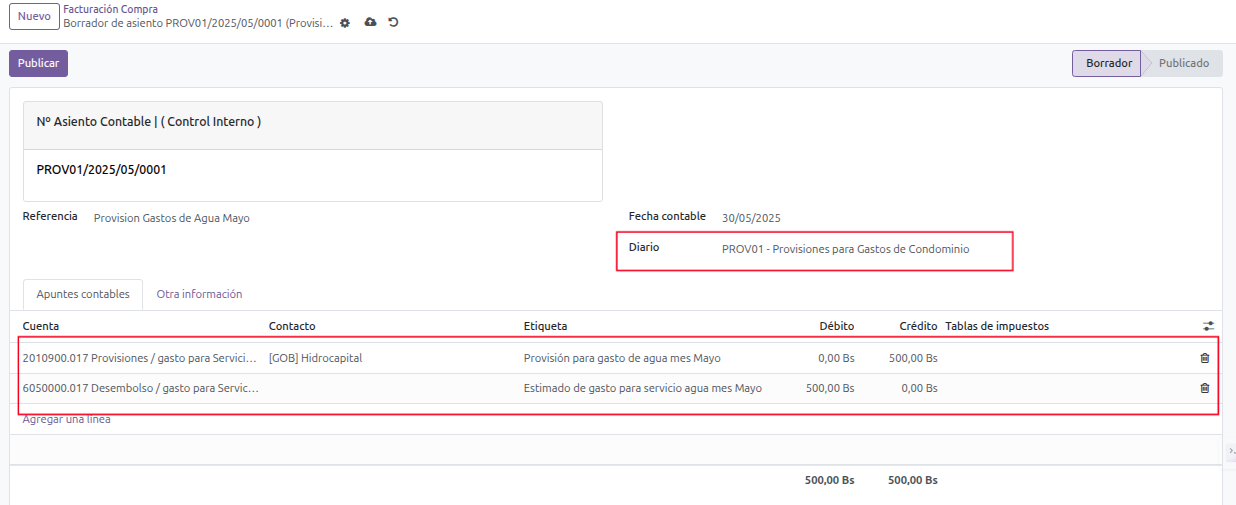
Task: Open the Apuntes contables tab
Action: pos(83,294)
